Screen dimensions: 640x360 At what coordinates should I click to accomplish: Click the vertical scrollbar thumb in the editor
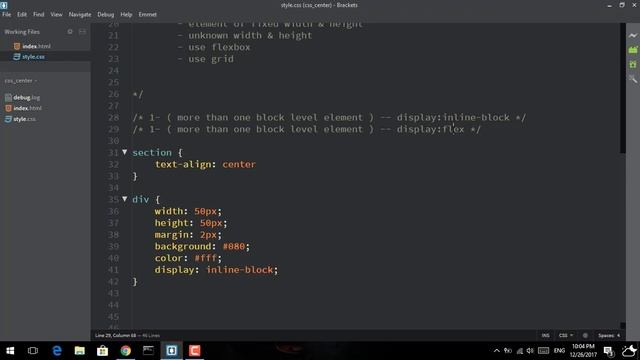[622, 88]
